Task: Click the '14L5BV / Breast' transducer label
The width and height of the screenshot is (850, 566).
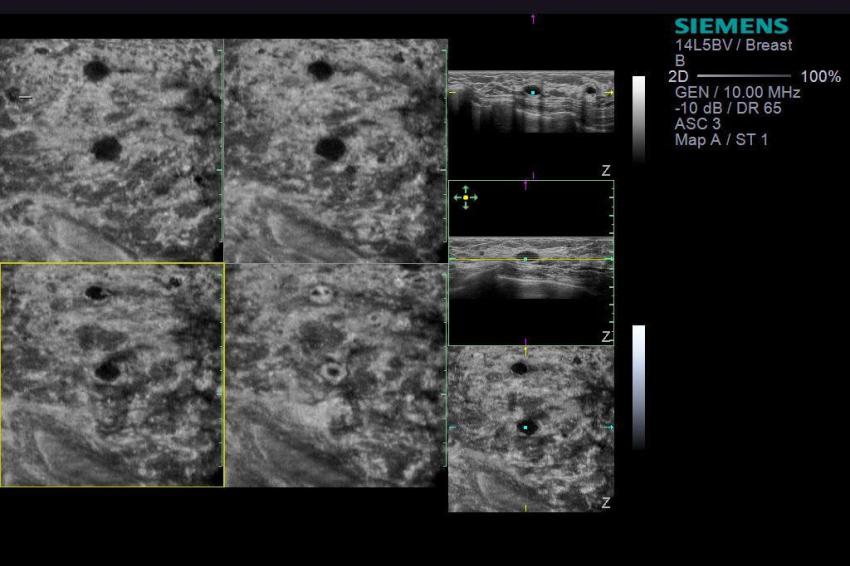Action: [x=733, y=45]
